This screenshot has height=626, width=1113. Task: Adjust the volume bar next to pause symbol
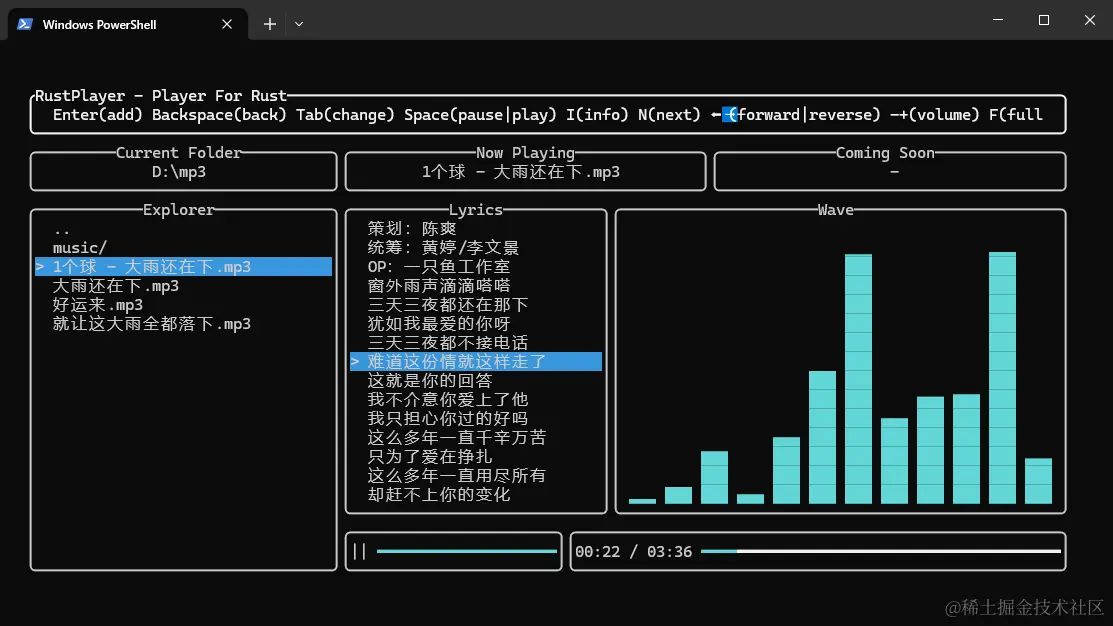466,551
